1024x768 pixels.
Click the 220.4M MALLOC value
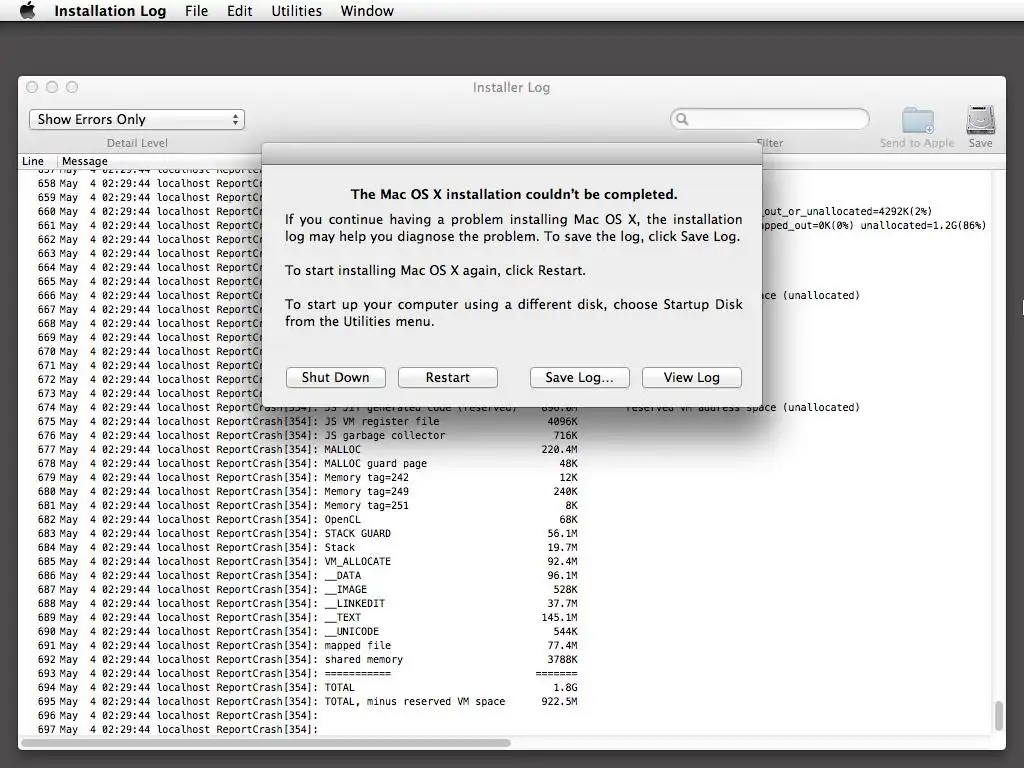click(x=560, y=449)
